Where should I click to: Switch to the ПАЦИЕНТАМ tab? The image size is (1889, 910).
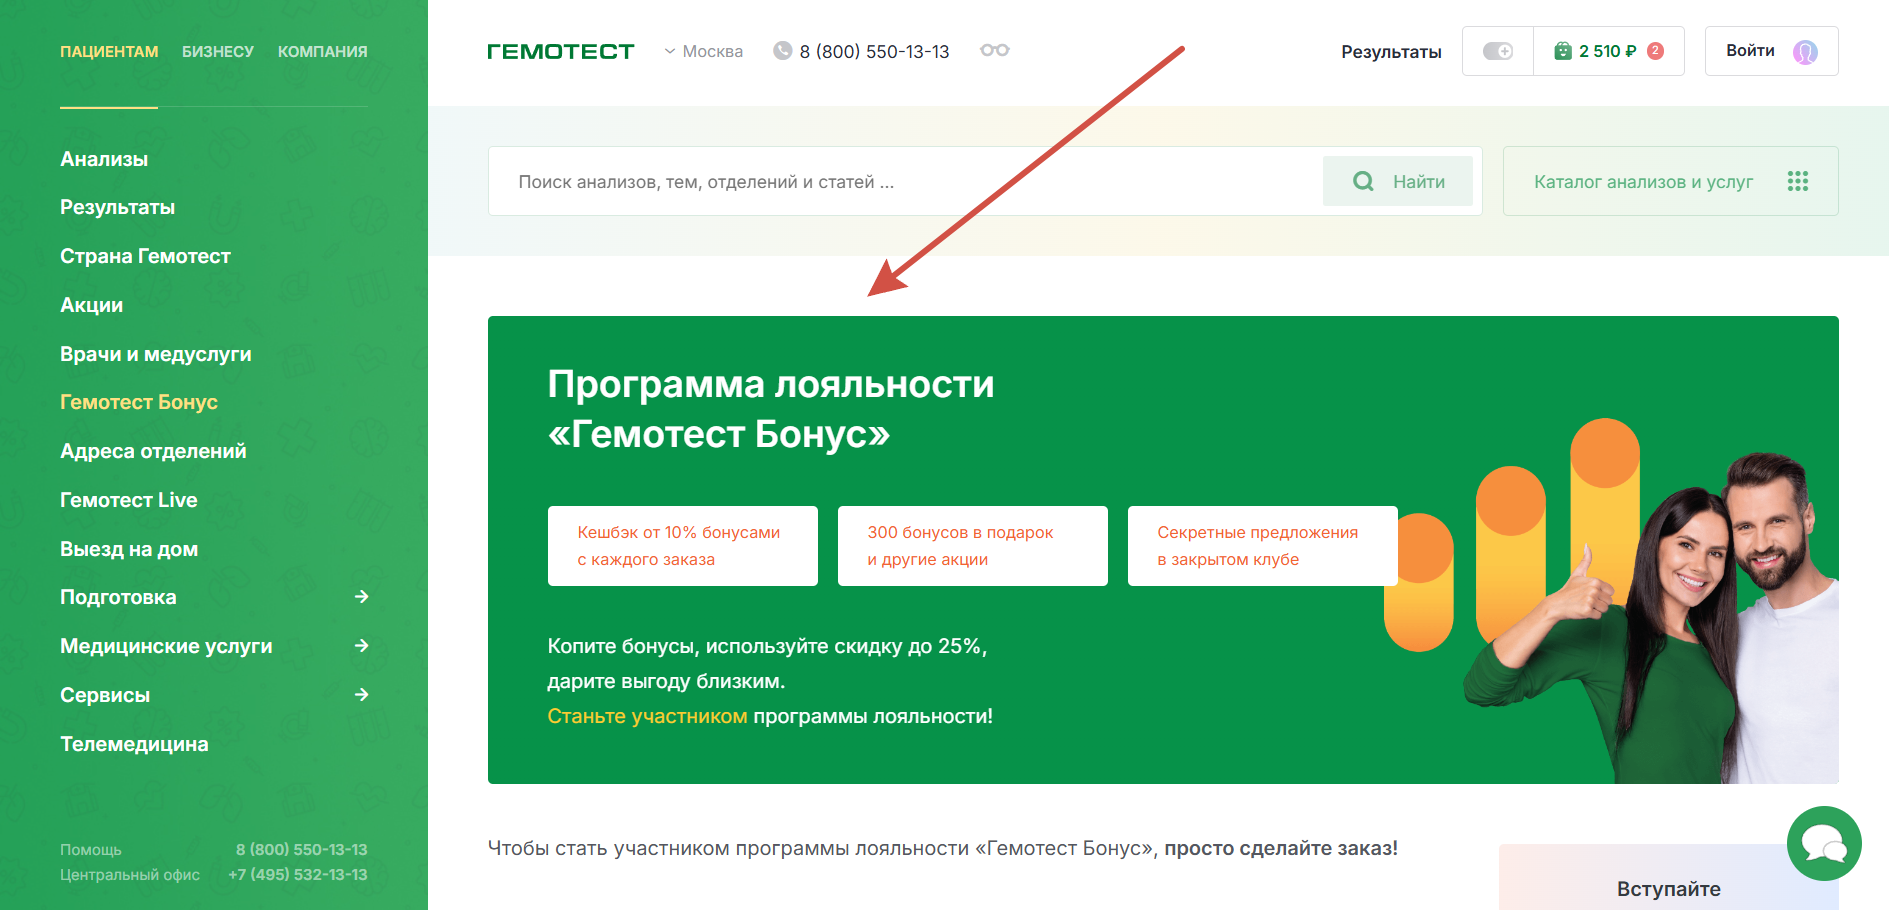point(109,52)
